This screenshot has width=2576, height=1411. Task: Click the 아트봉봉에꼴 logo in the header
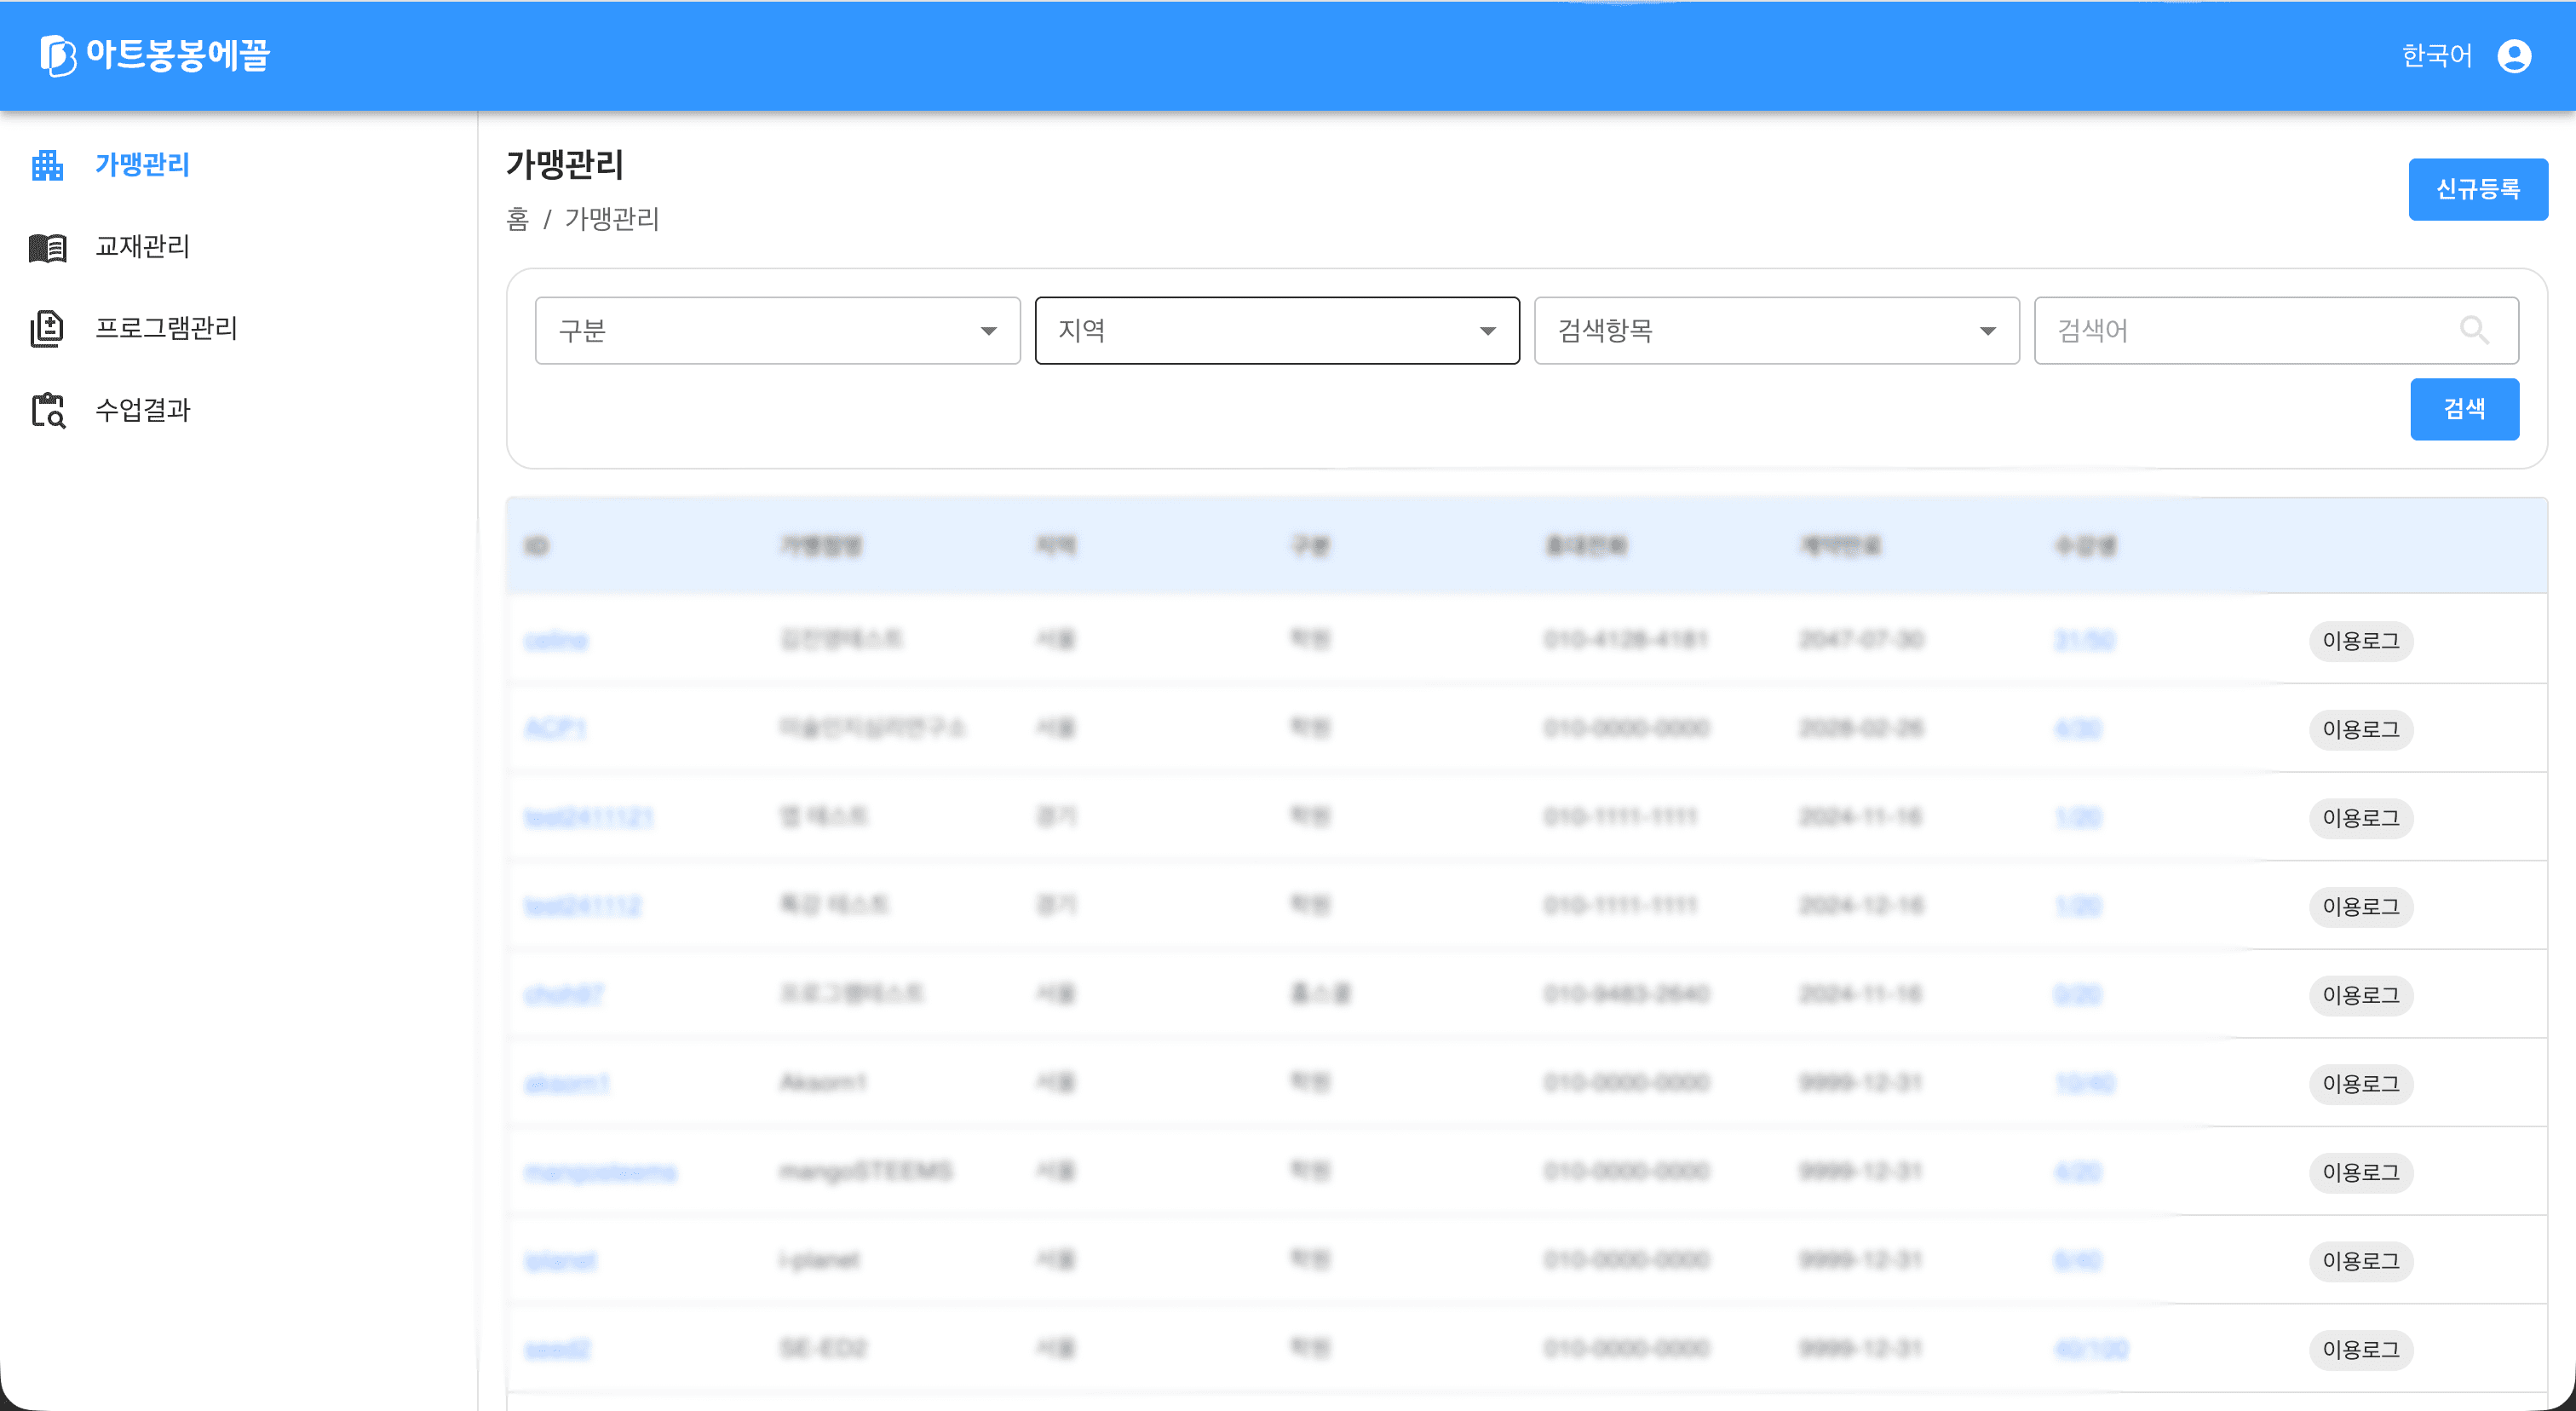point(156,55)
